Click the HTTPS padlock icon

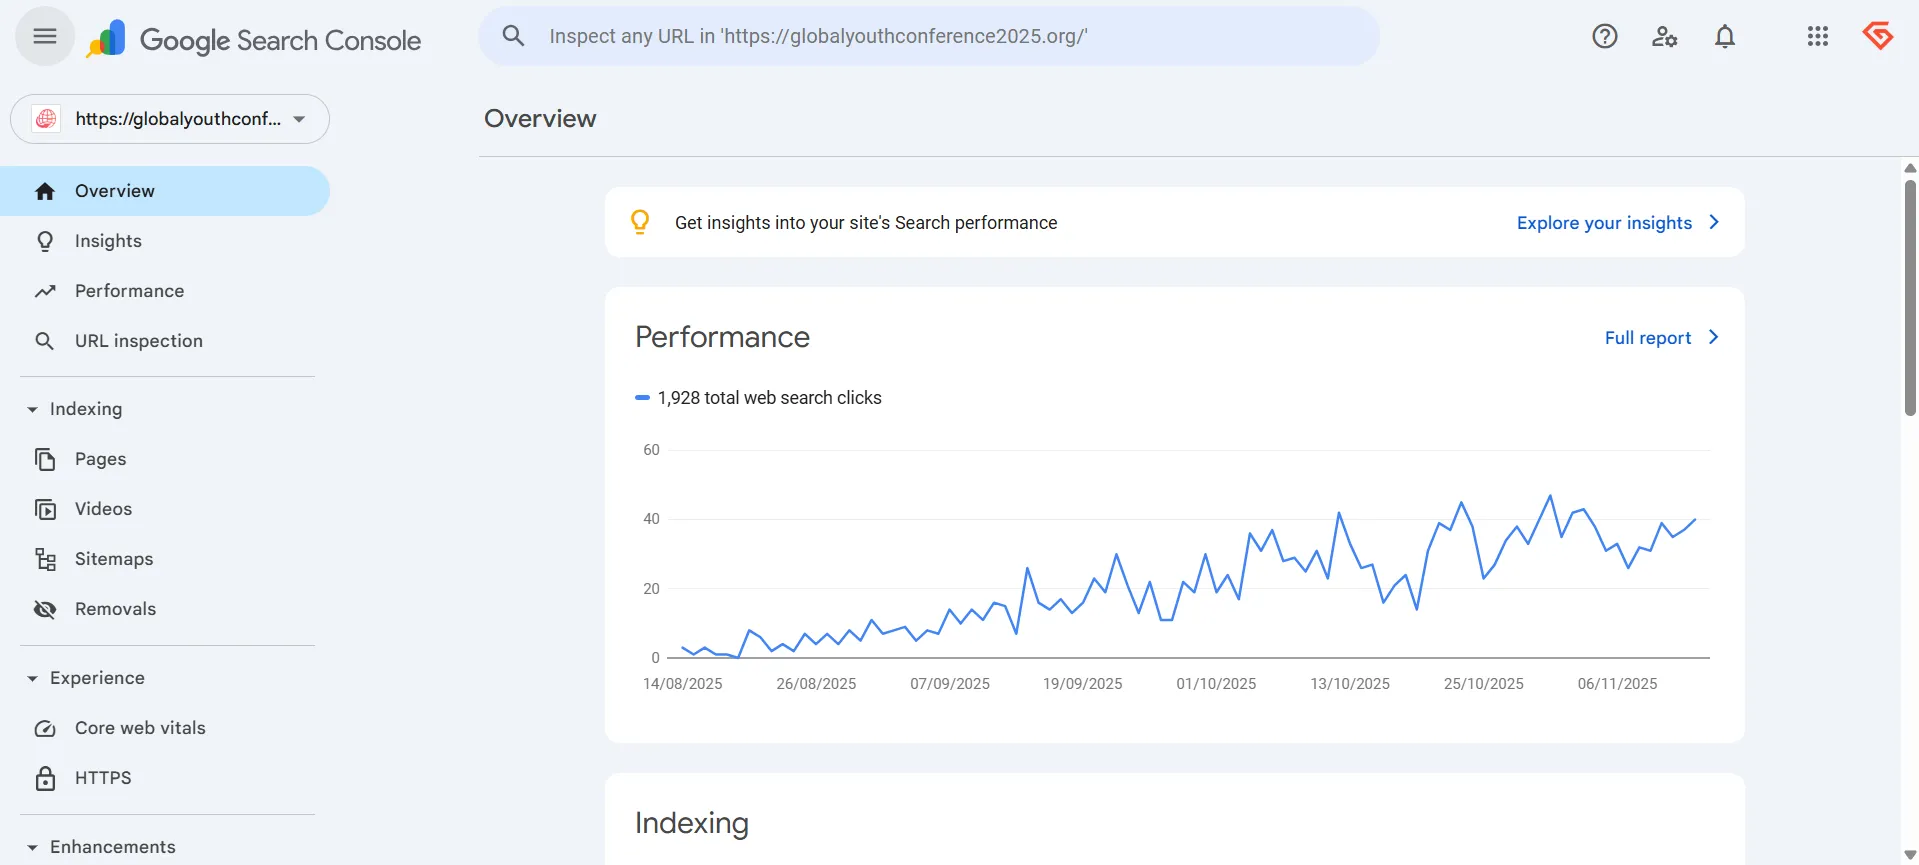click(45, 778)
